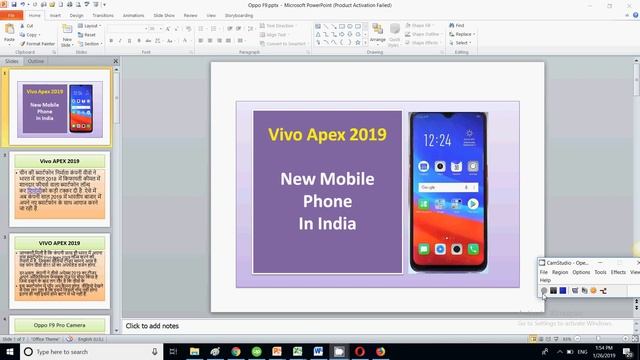640x360 pixels.
Task: Open Customize Quick Access Toolbar dropdown
Action: [104, 5]
